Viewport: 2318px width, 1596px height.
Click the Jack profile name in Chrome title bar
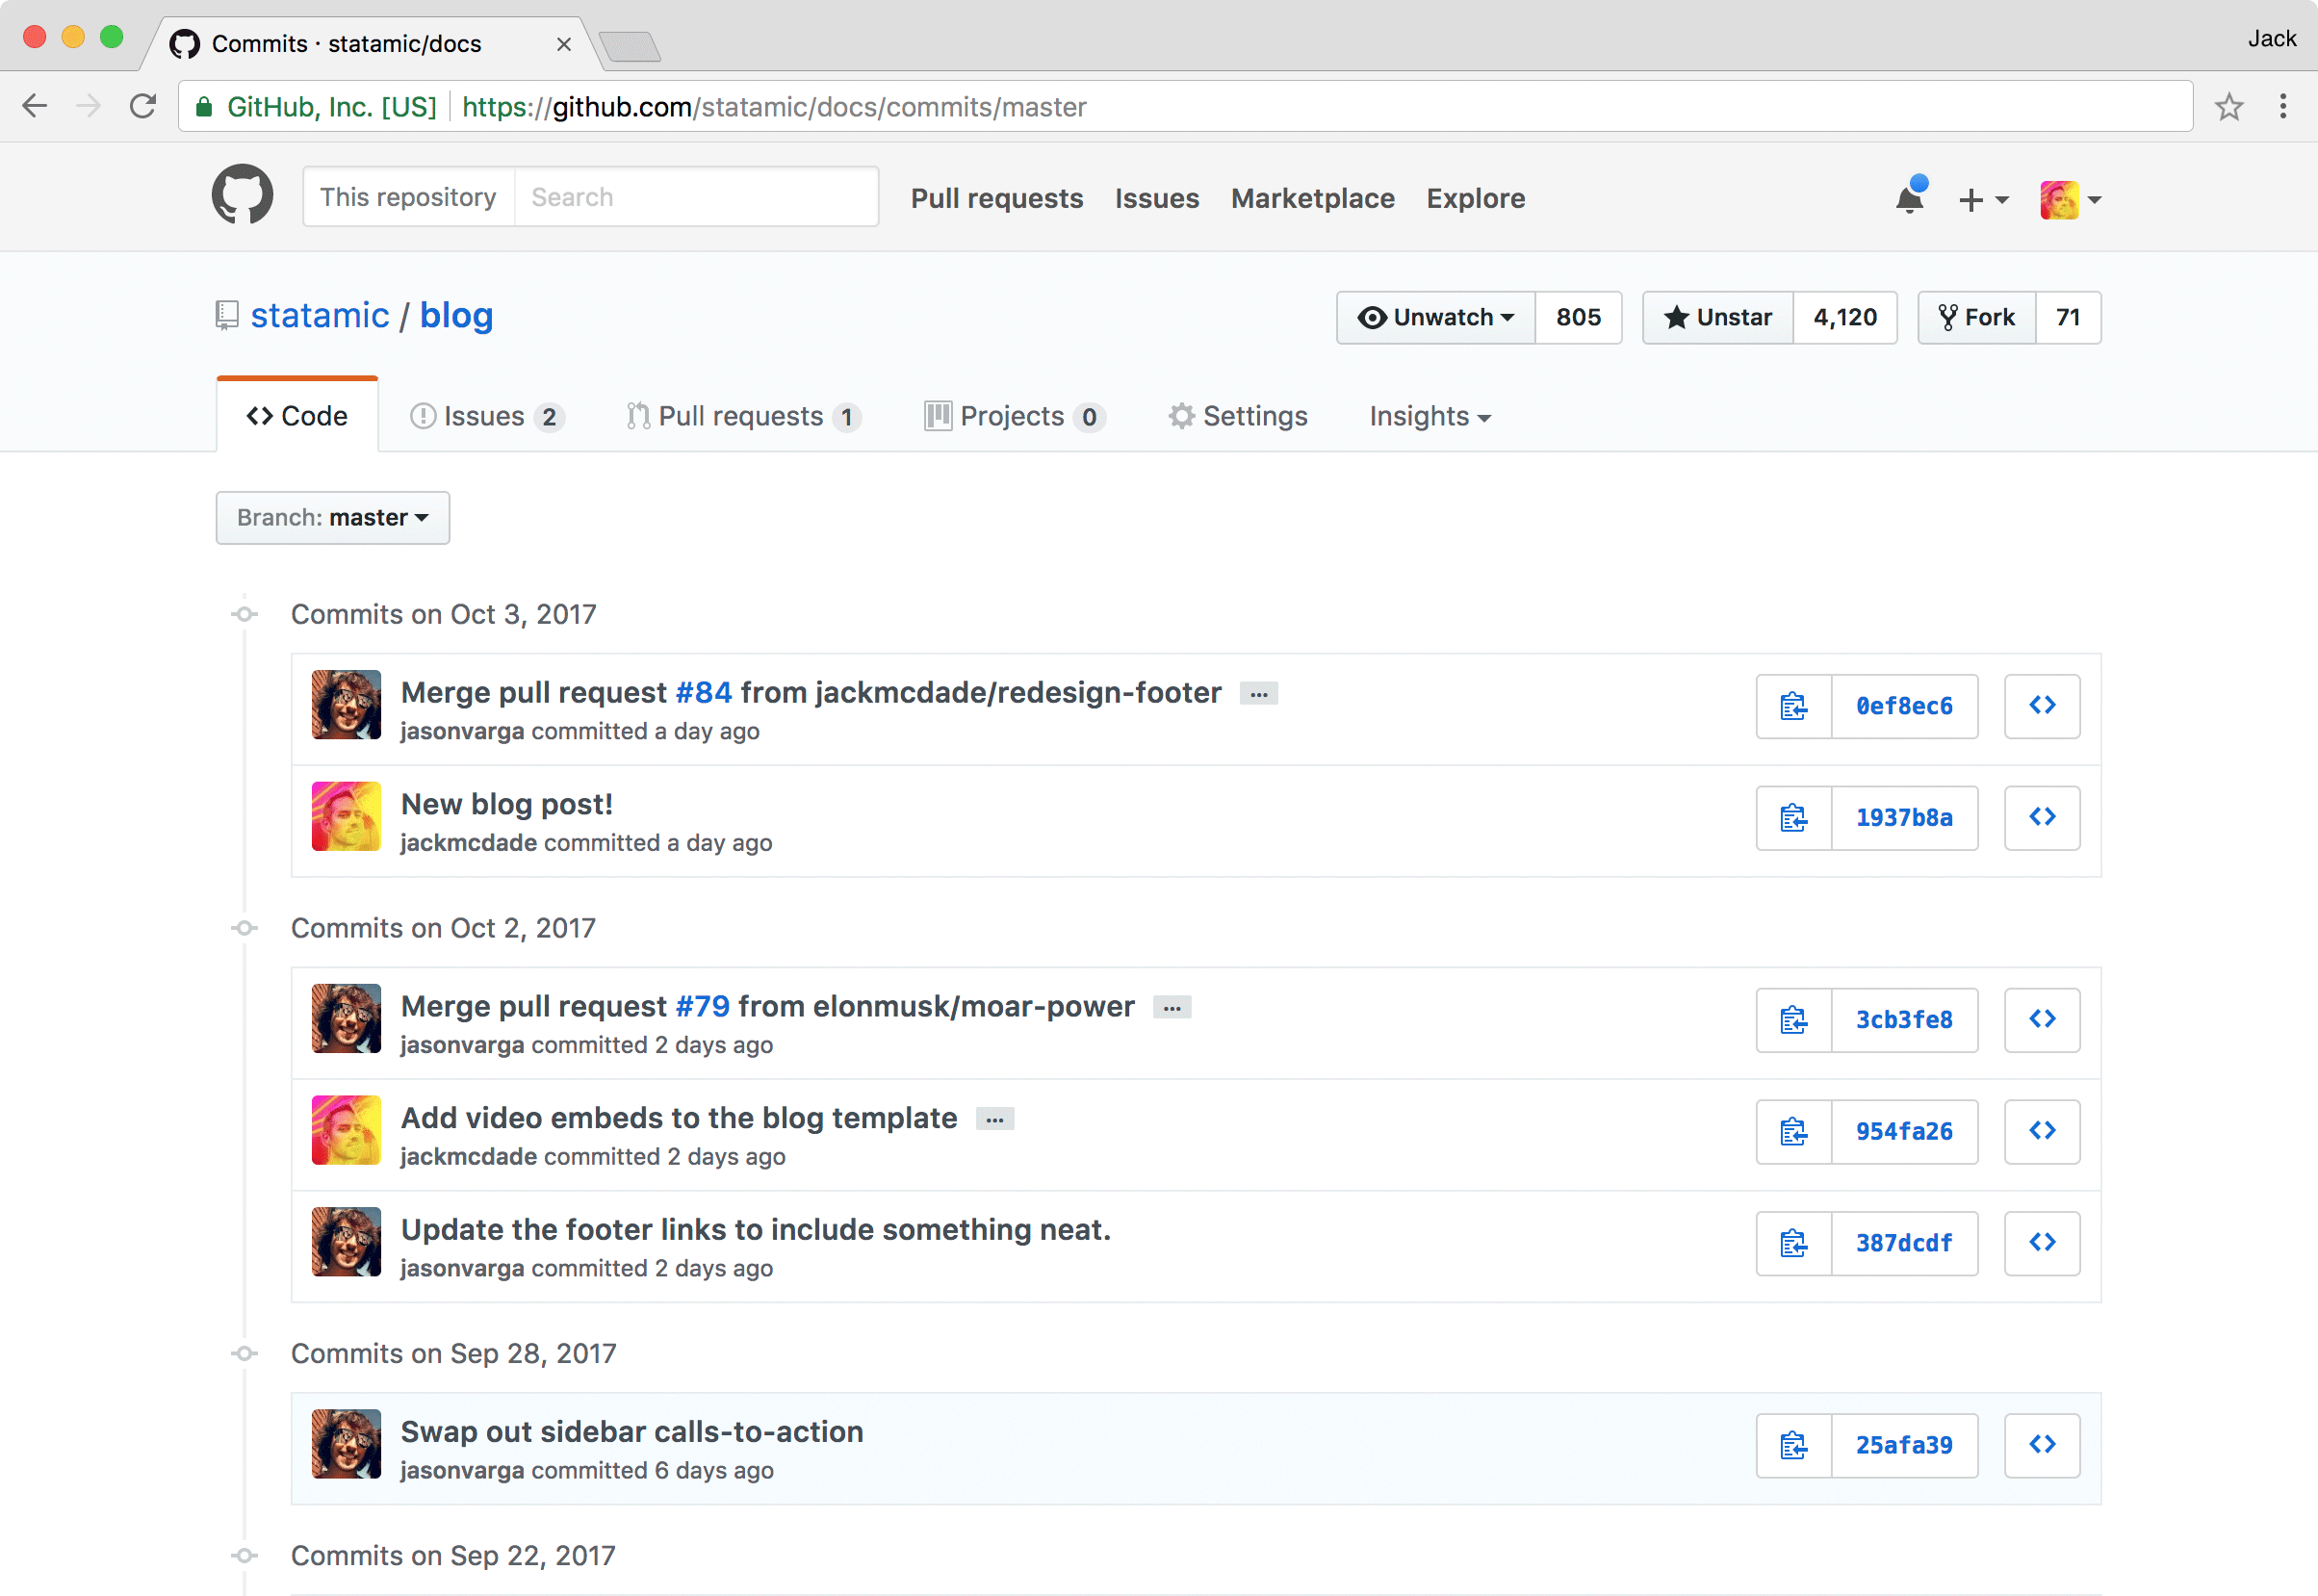point(2272,38)
